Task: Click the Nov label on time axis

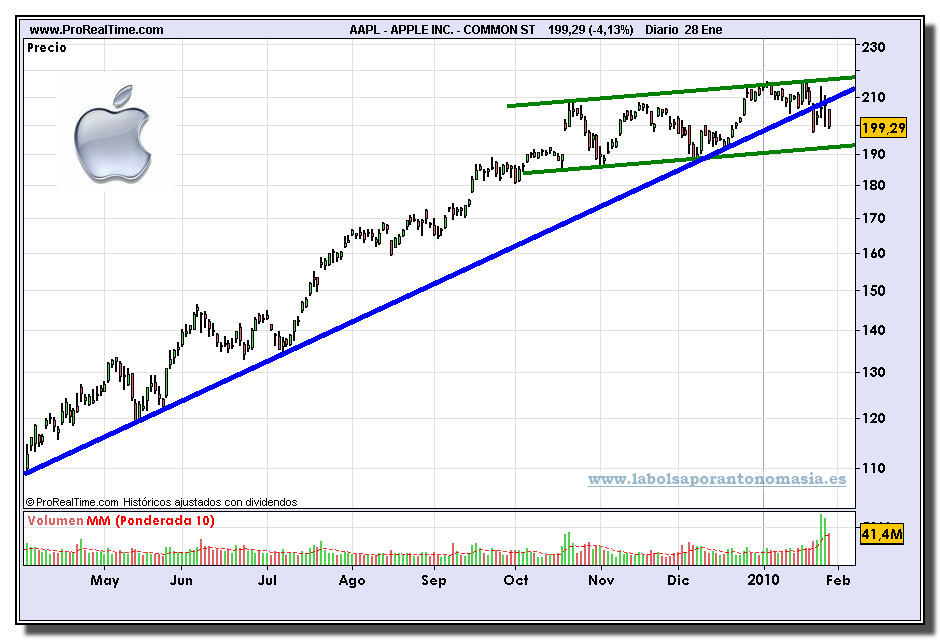Action: tap(601, 580)
